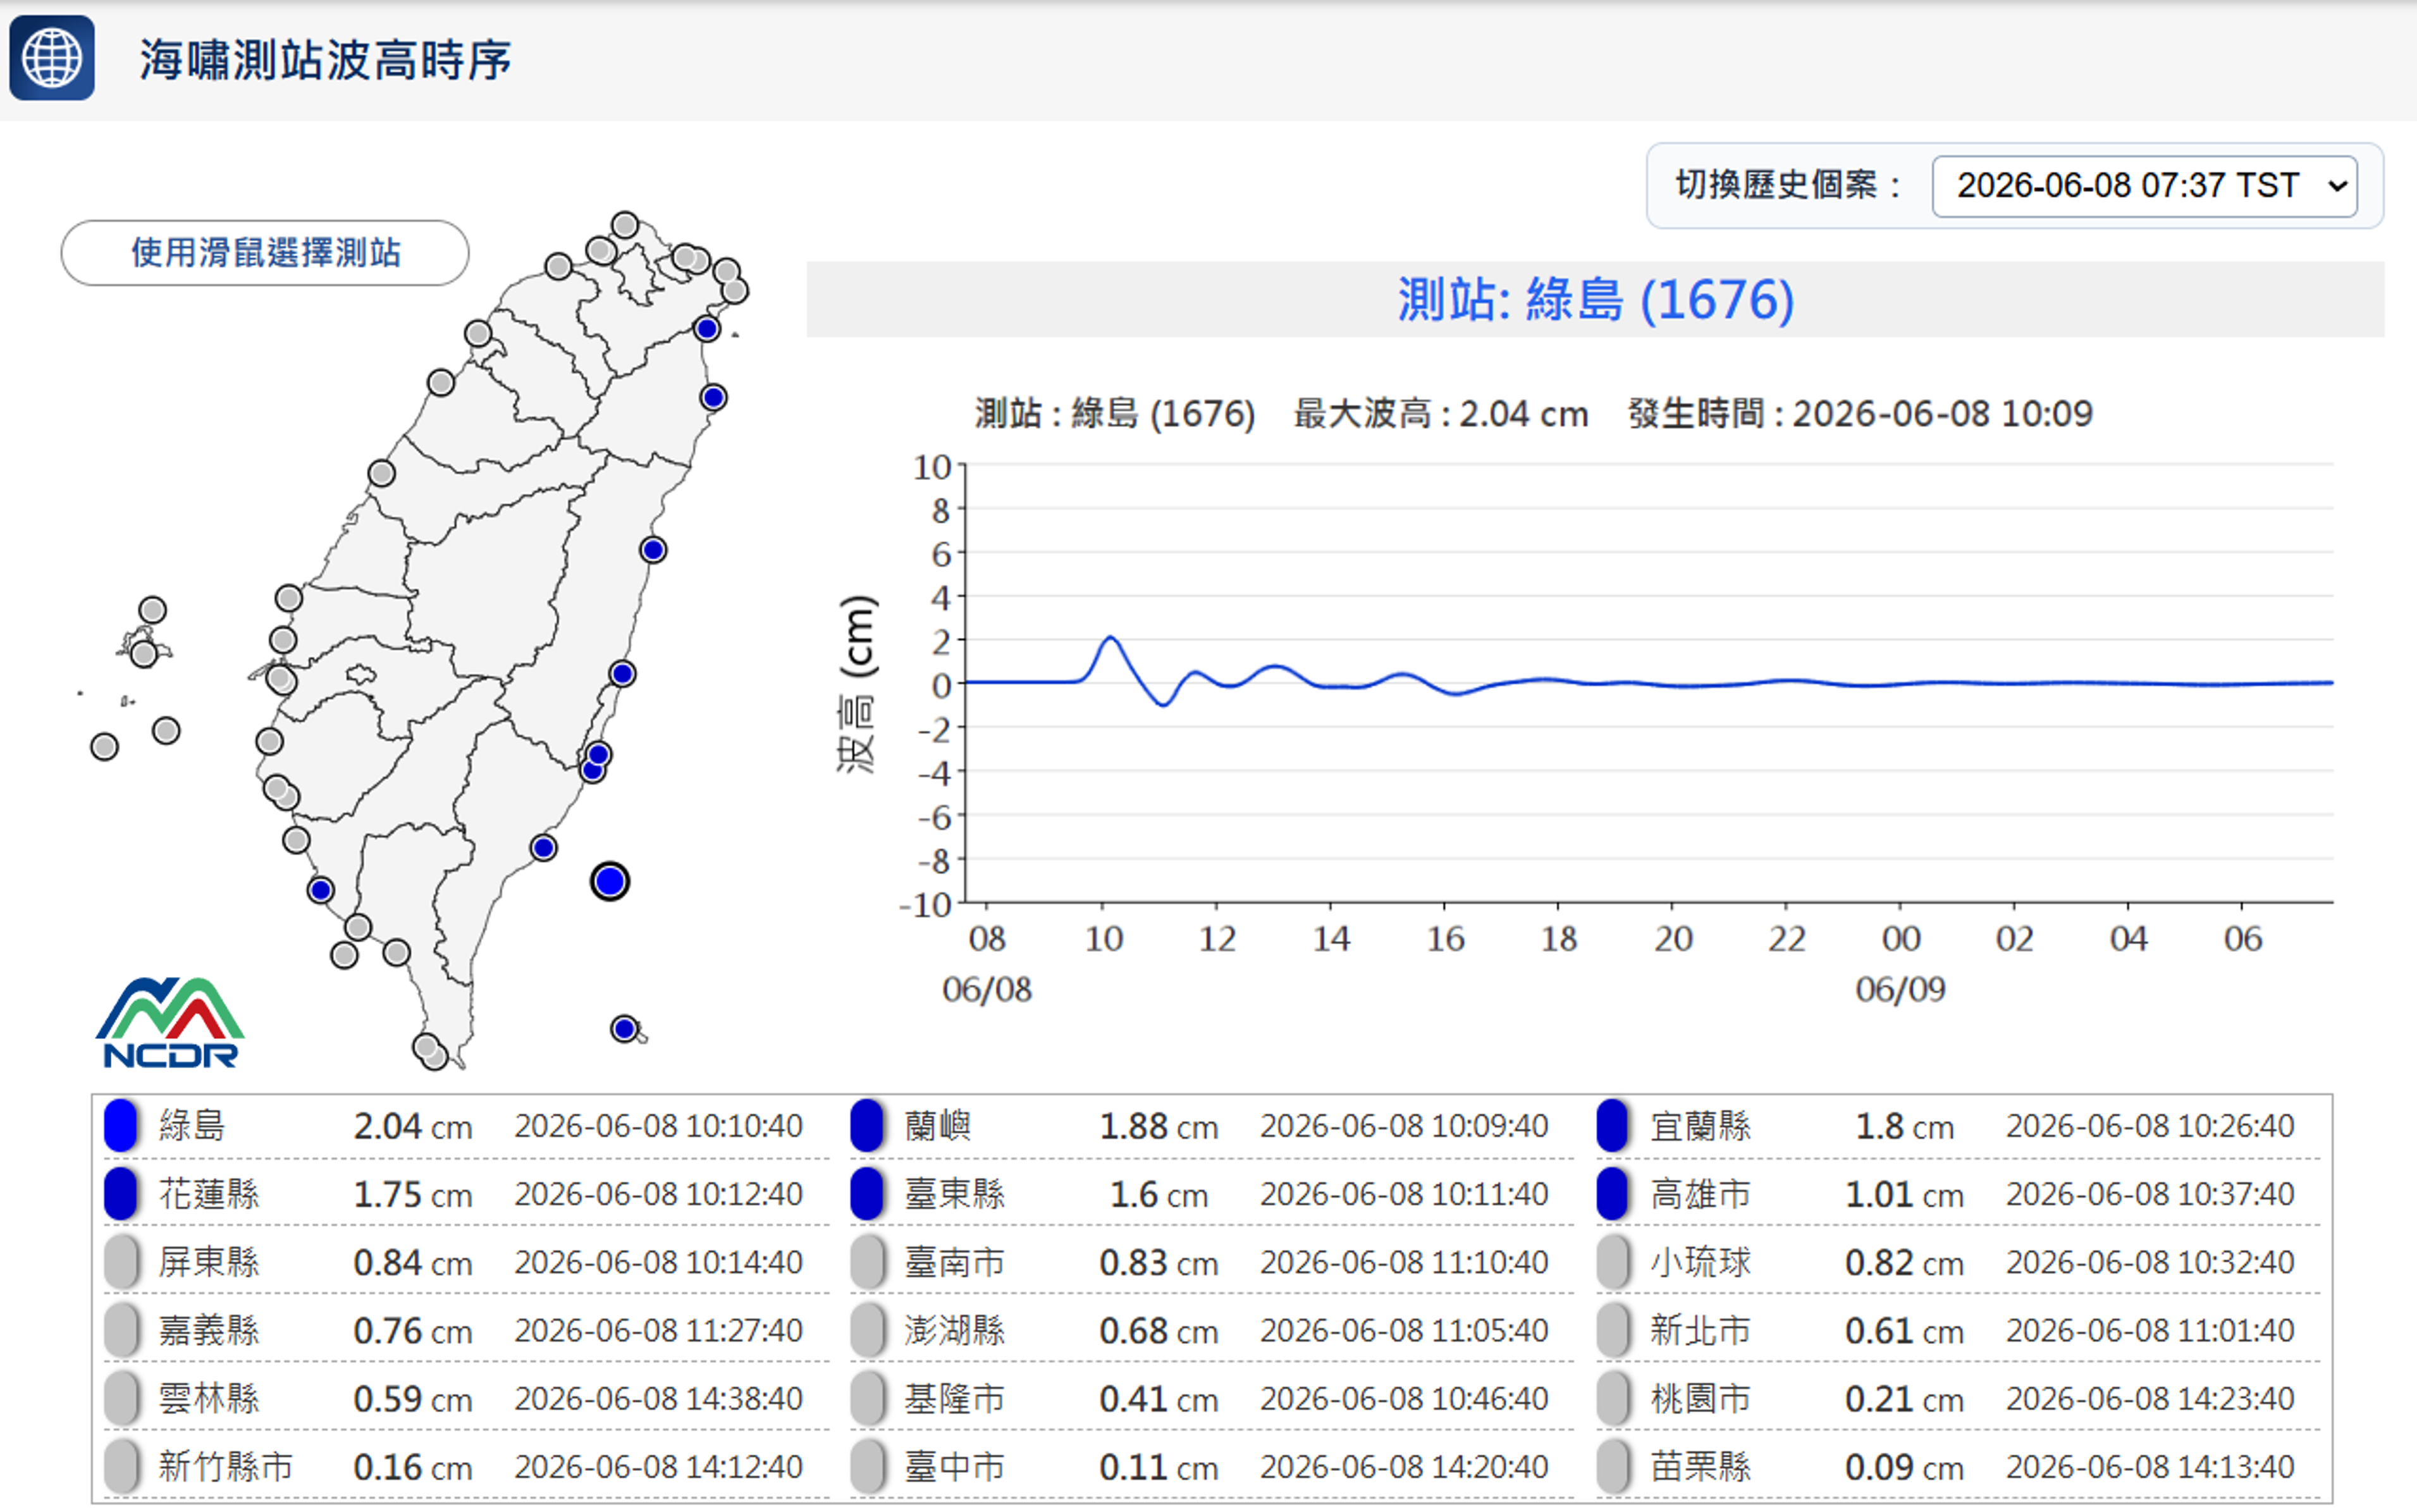The image size is (2417, 1512).
Task: Select the 臺南市 row label
Action: pyautogui.click(x=955, y=1262)
